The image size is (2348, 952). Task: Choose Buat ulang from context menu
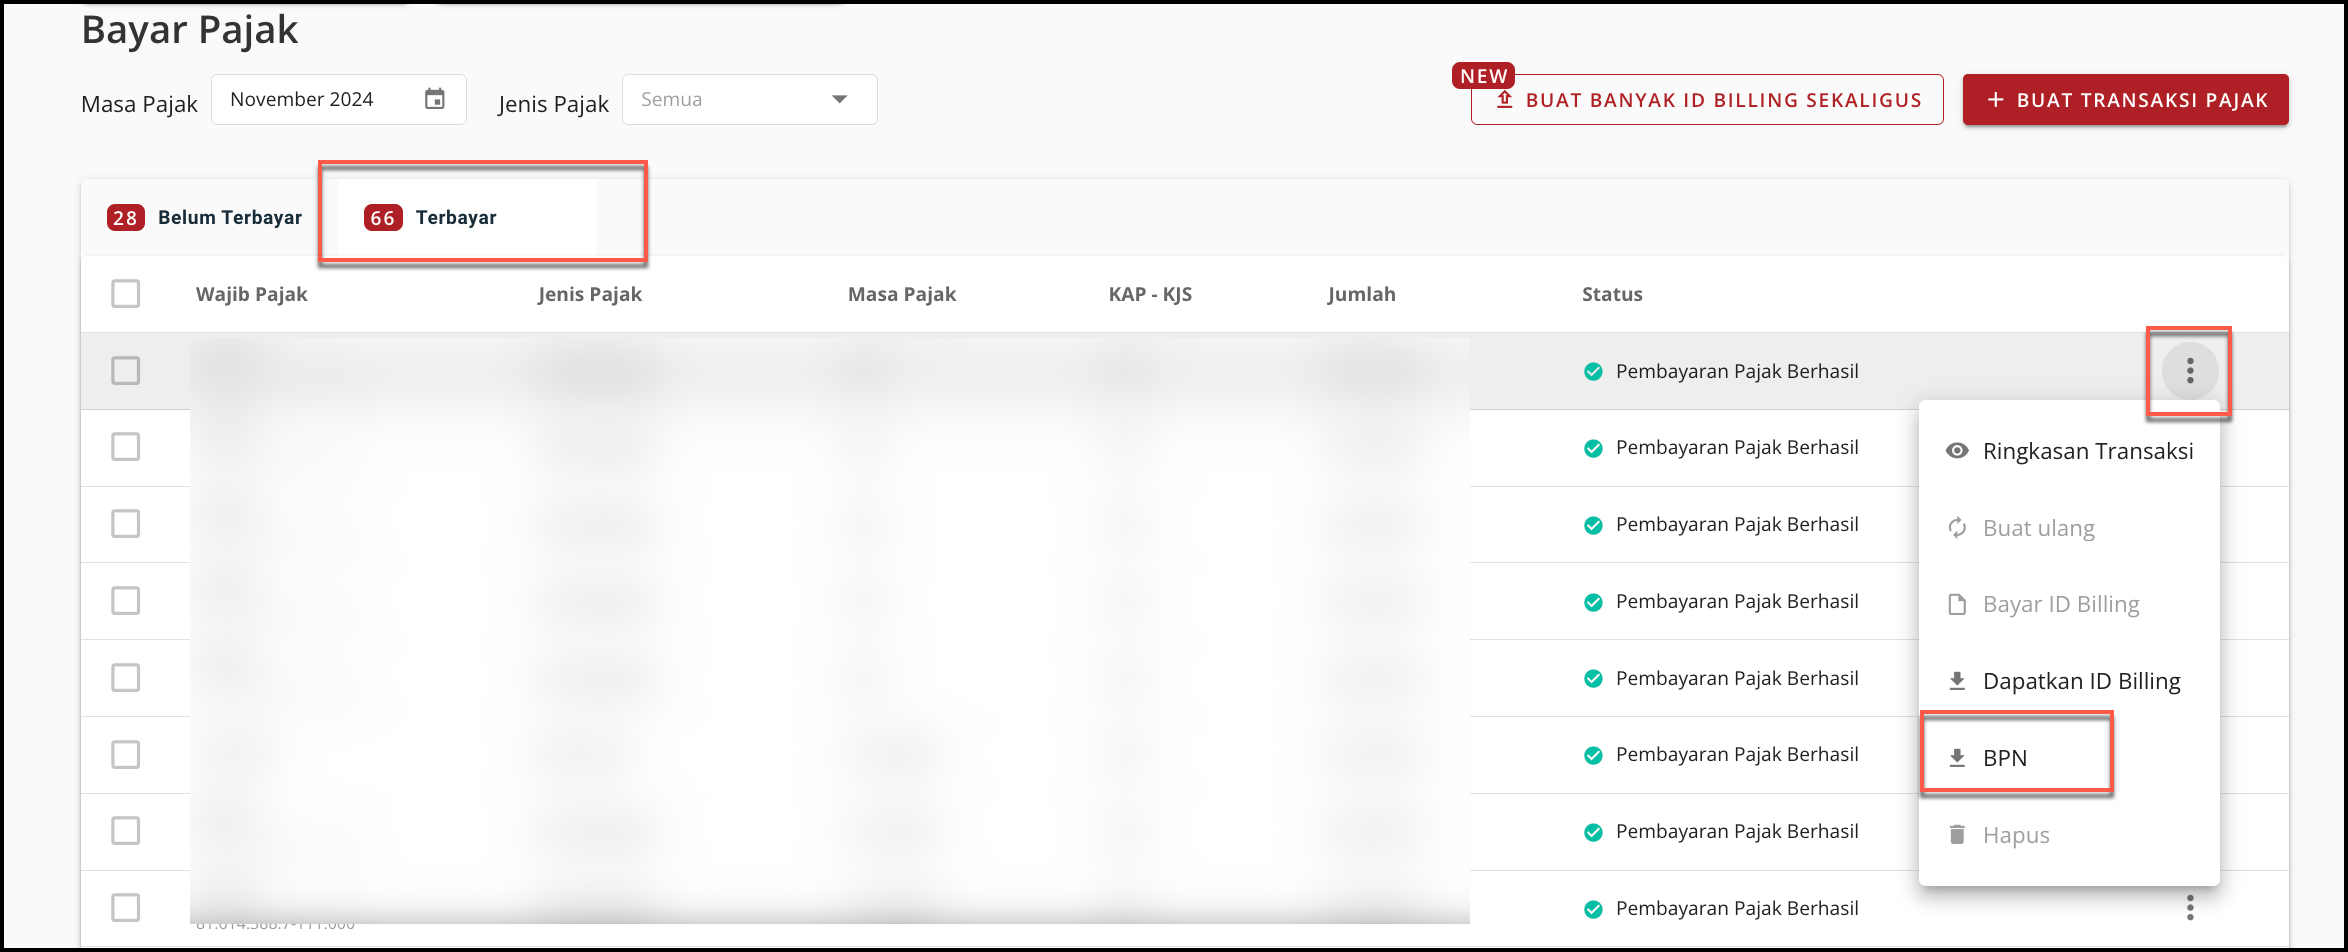click(2038, 528)
